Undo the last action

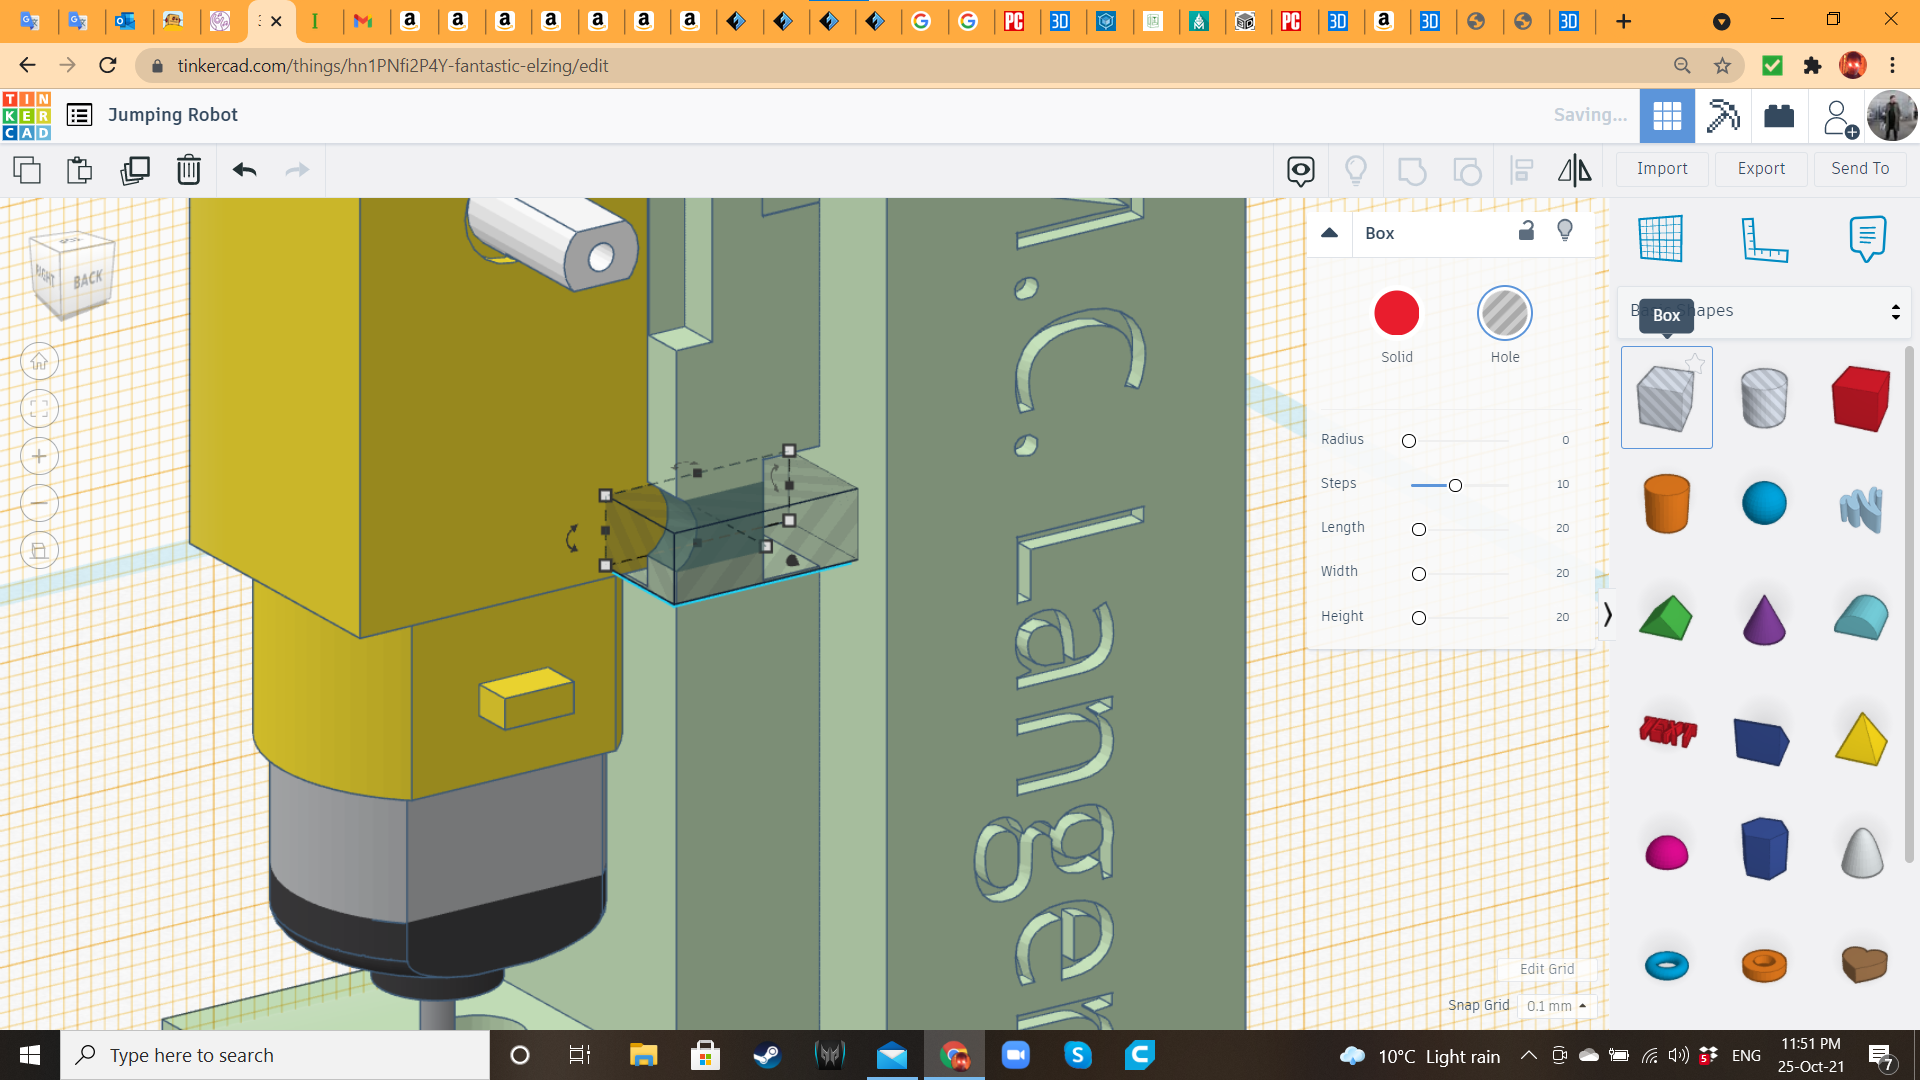(244, 170)
